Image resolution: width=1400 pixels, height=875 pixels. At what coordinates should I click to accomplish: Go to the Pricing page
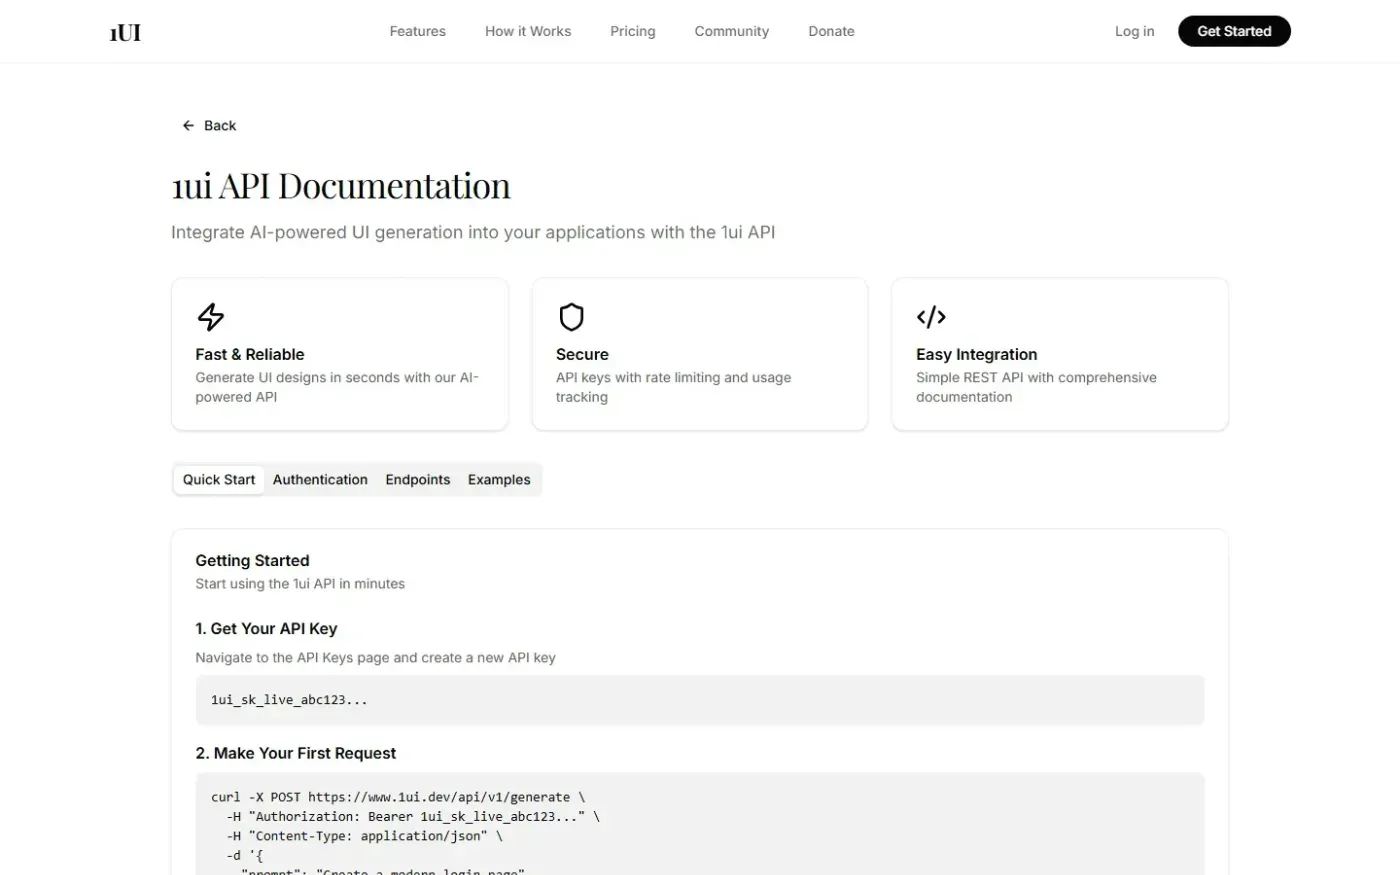(633, 31)
